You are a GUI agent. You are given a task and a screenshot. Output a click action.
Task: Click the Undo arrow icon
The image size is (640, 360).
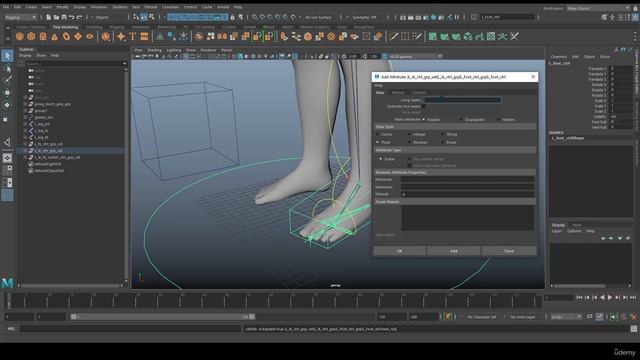click(x=72, y=17)
